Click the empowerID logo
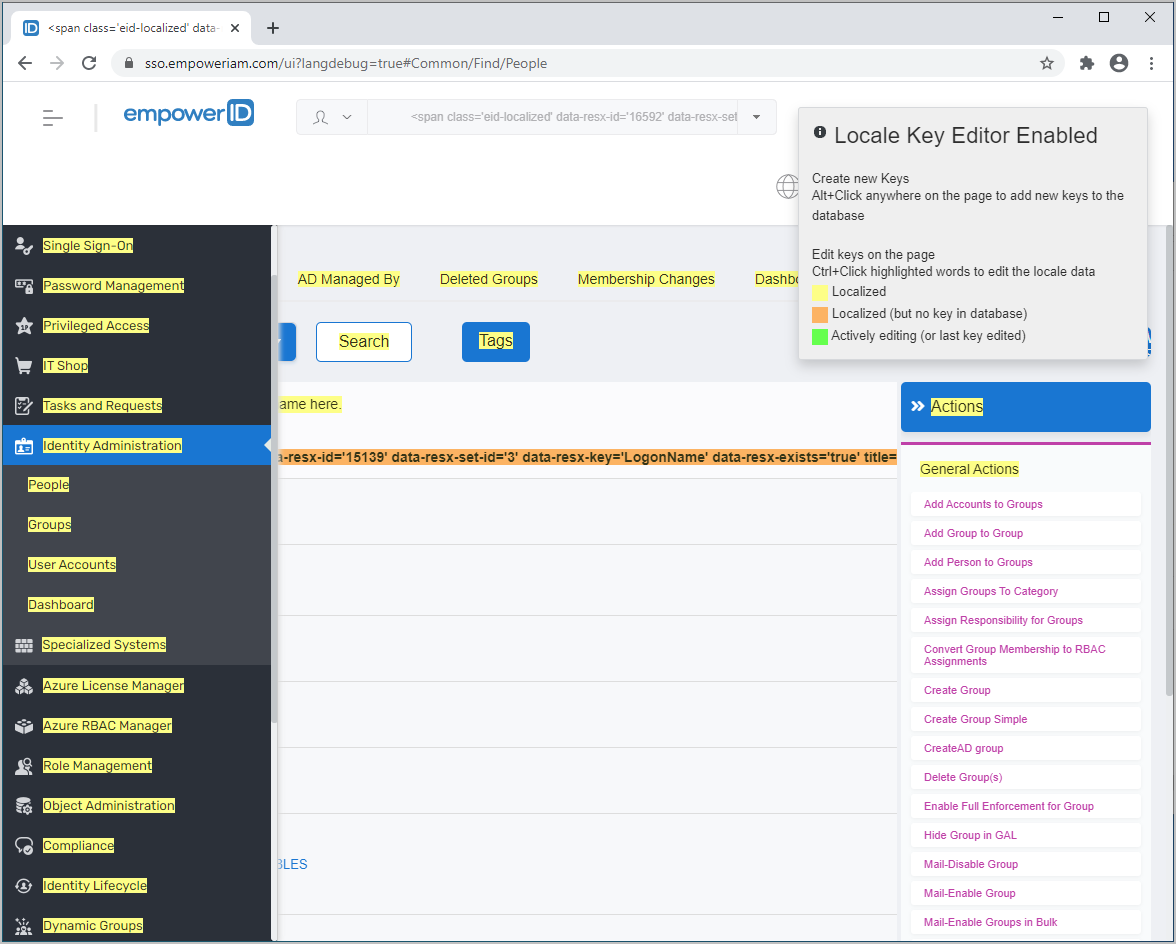Viewport: 1176px width, 944px height. (x=188, y=113)
